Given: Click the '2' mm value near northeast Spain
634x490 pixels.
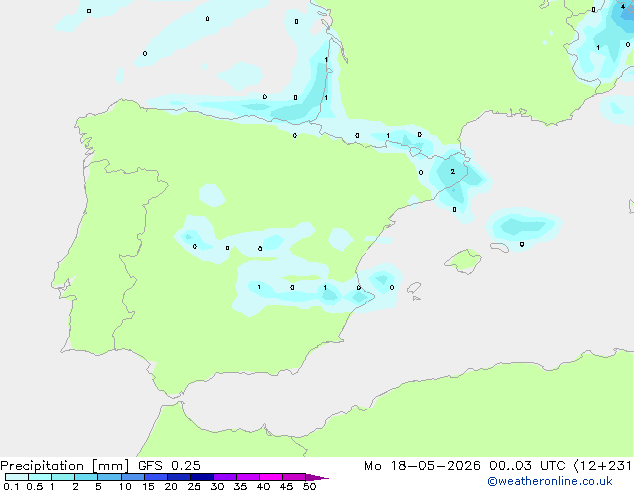Looking at the screenshot, I should [x=452, y=171].
